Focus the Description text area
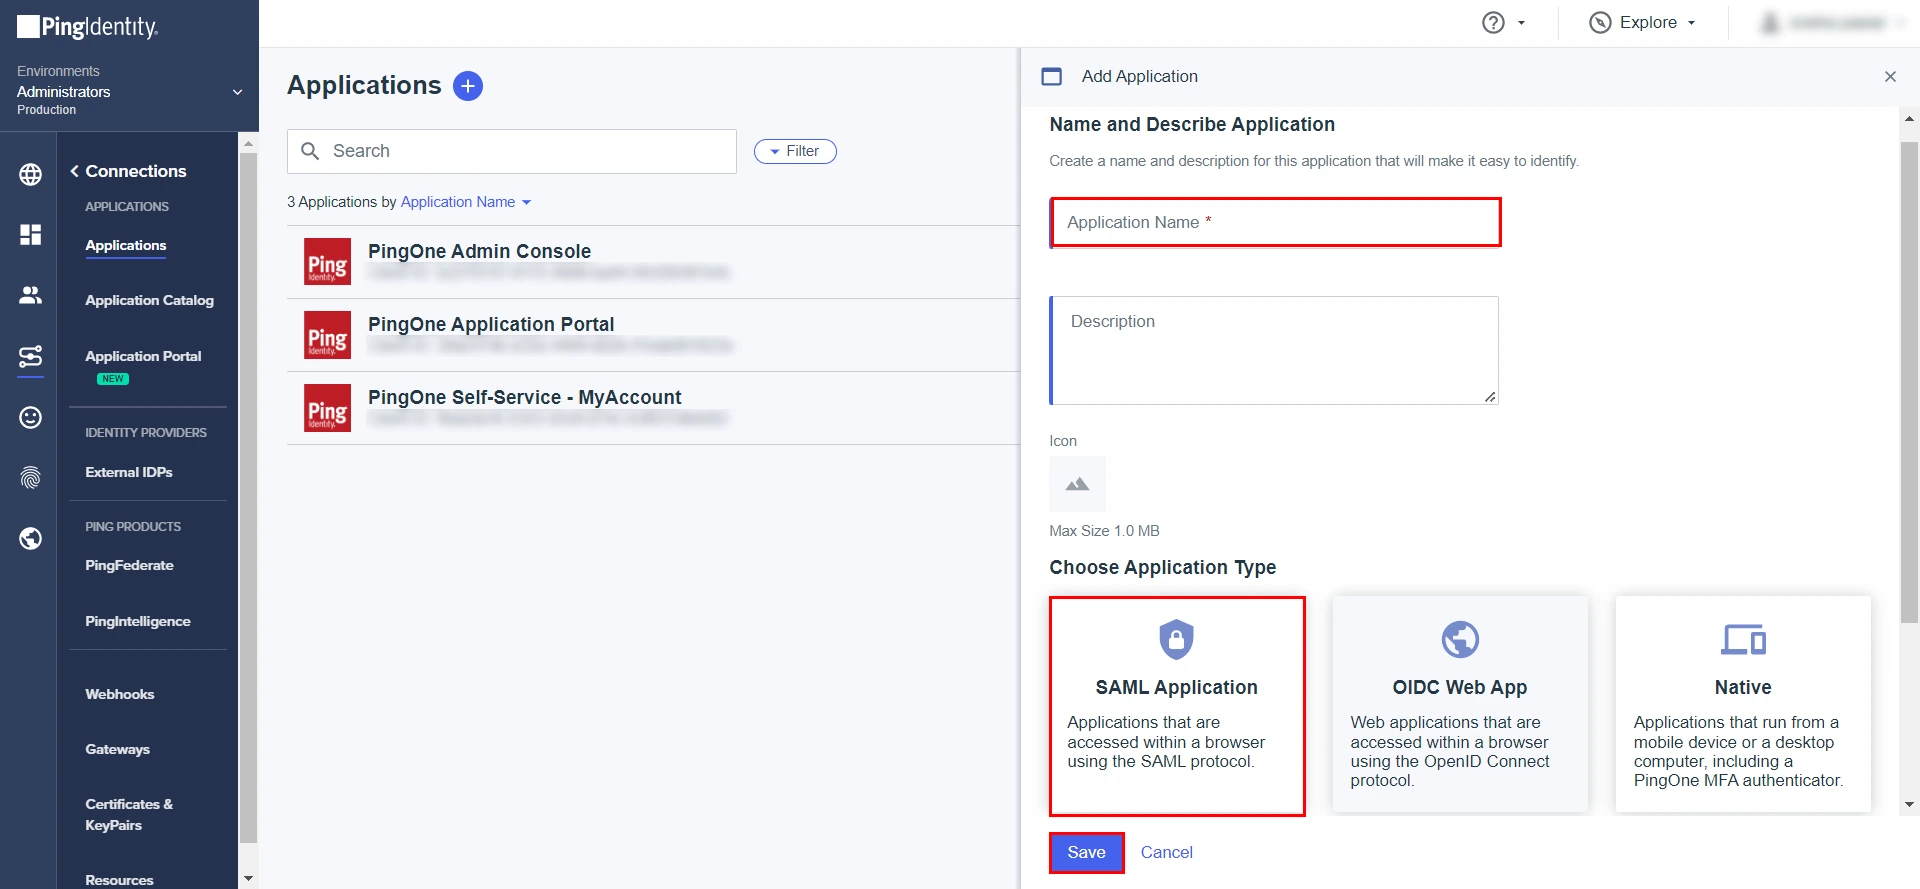This screenshot has width=1920, height=889. pyautogui.click(x=1274, y=350)
